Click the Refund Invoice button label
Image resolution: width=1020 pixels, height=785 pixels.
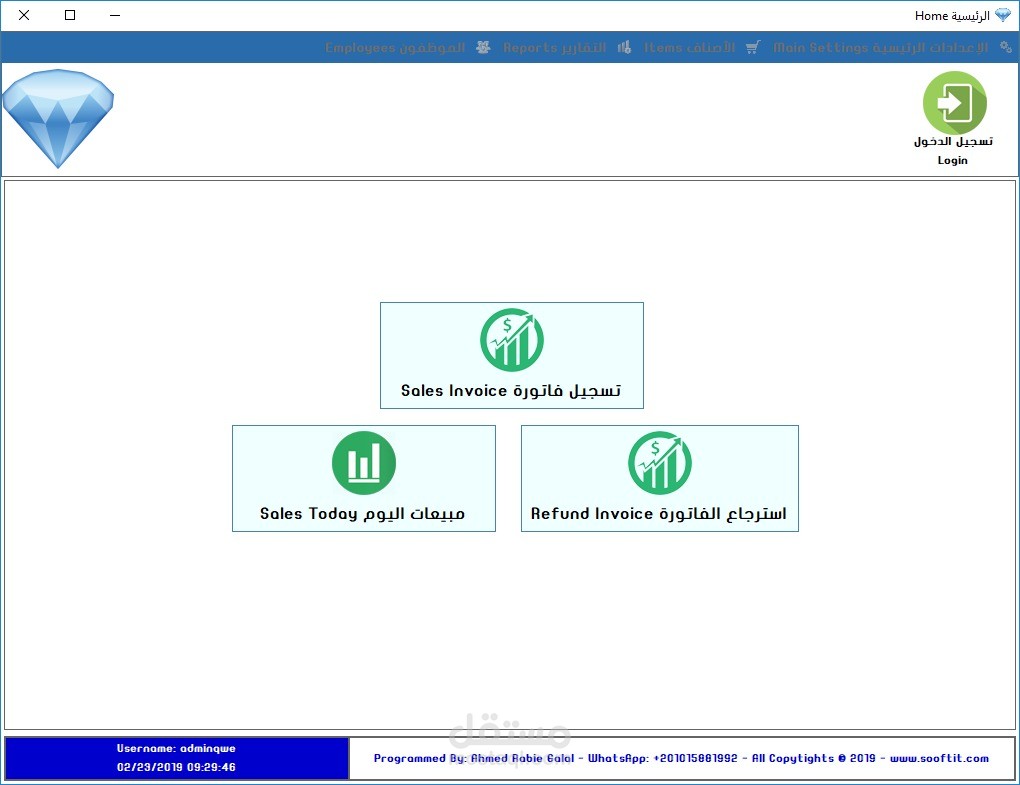pyautogui.click(x=658, y=514)
